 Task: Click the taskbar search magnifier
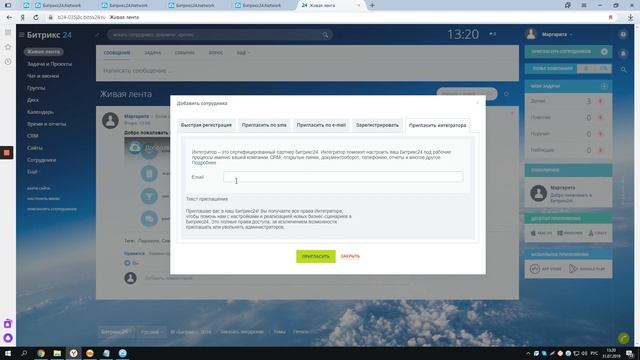click(x=24, y=353)
